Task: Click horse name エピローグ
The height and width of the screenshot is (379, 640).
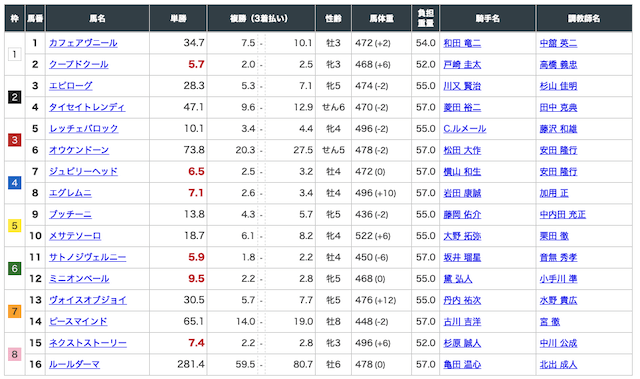Action: pos(71,86)
